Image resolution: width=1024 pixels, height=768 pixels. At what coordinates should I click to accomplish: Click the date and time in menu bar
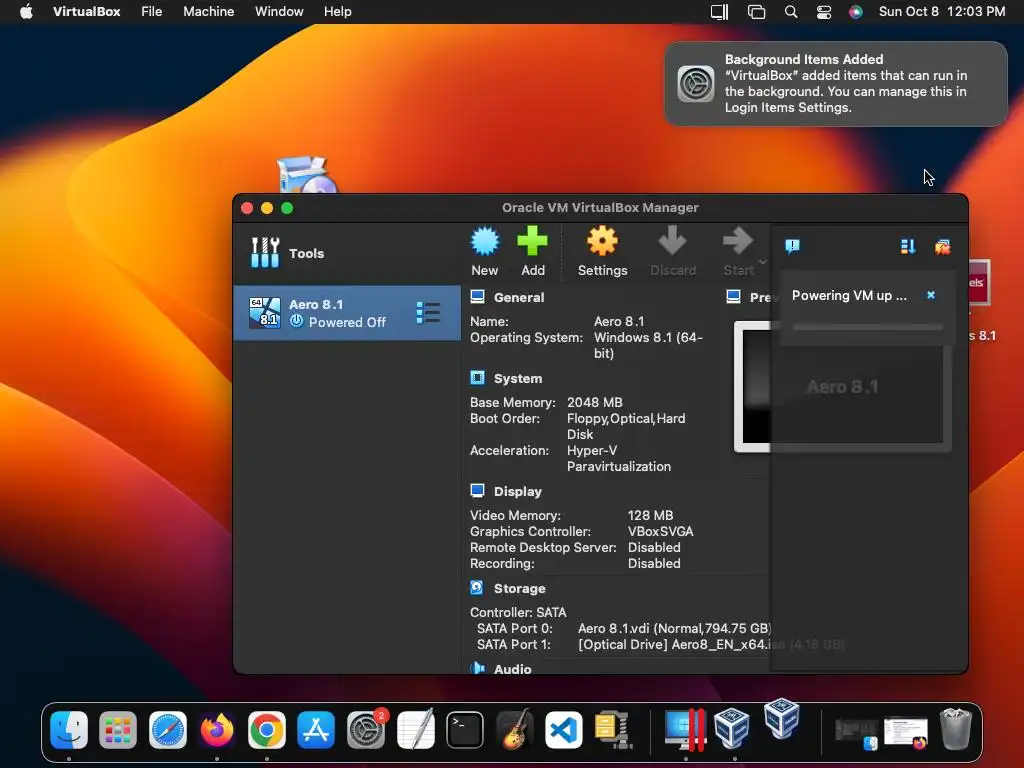942,12
